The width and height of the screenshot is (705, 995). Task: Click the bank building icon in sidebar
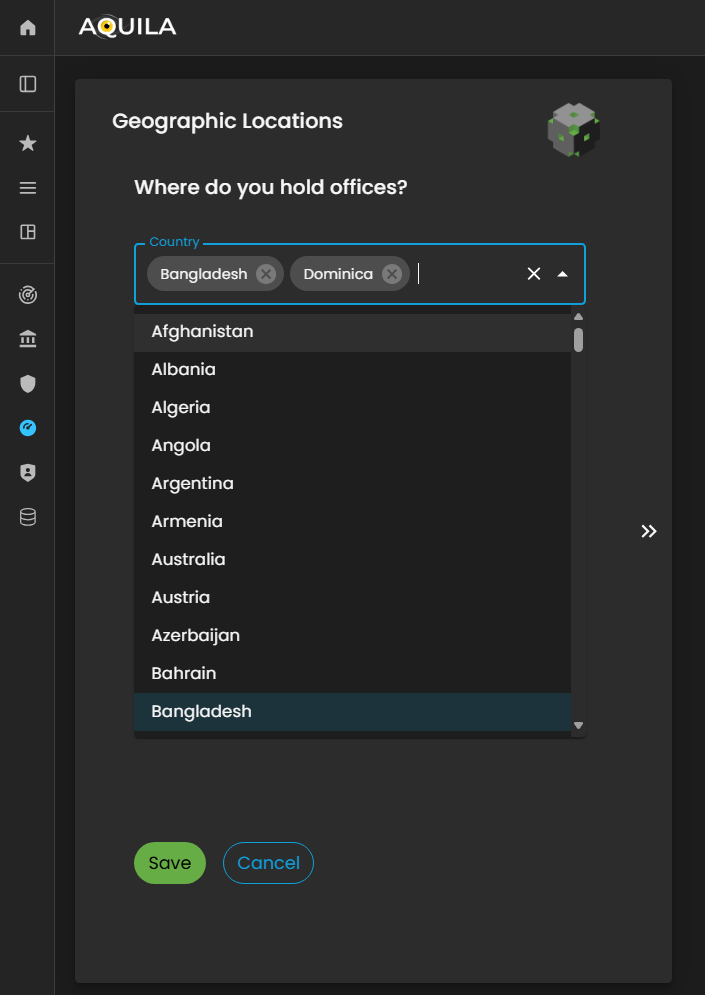(28, 340)
